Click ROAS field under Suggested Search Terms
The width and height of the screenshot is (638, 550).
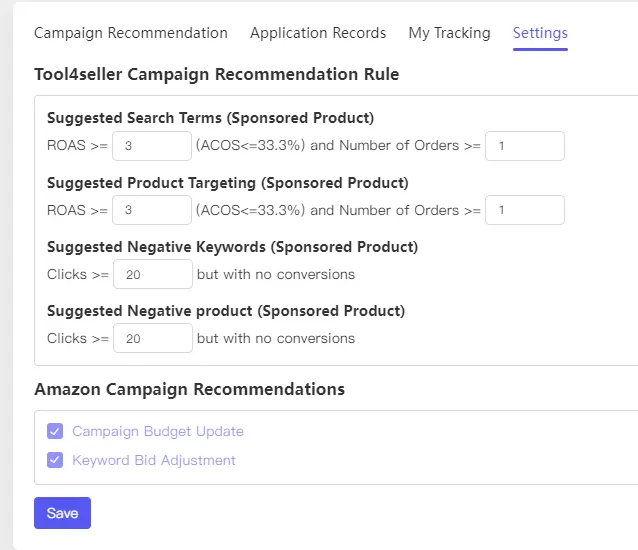tap(152, 146)
